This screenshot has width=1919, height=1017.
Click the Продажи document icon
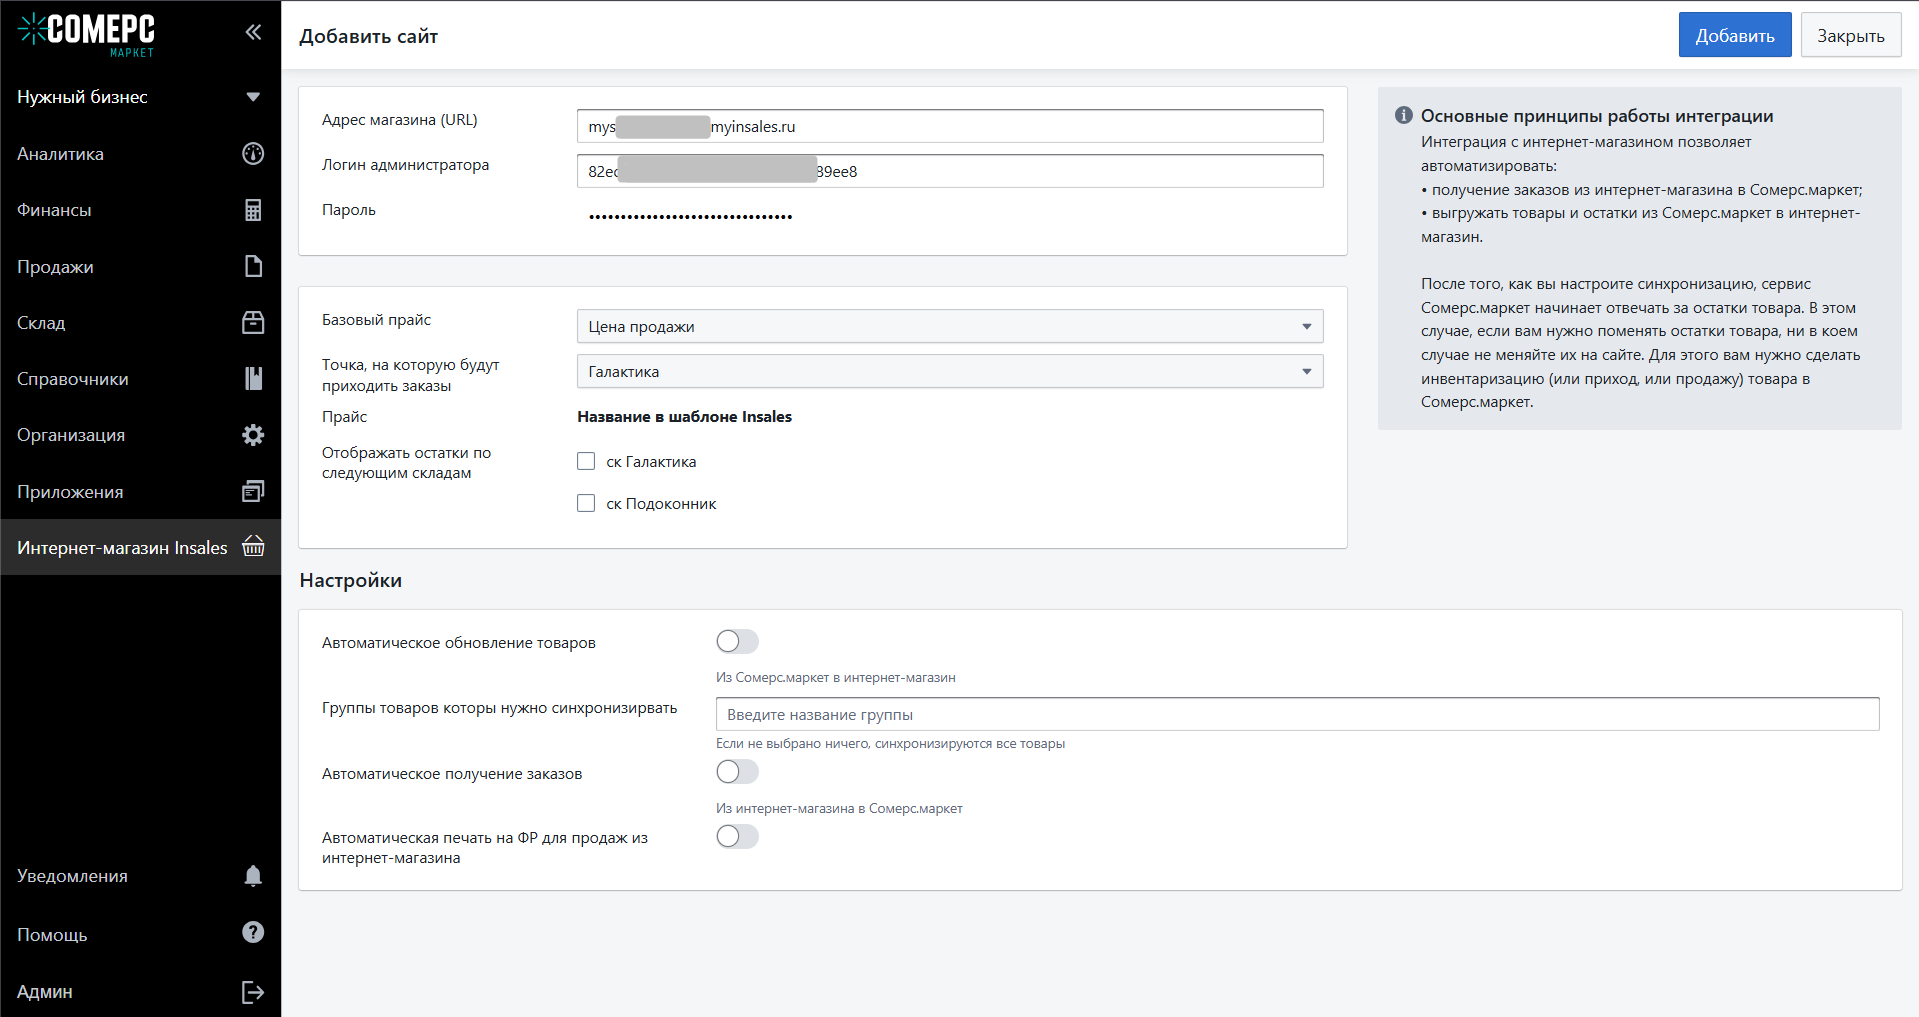(x=253, y=266)
